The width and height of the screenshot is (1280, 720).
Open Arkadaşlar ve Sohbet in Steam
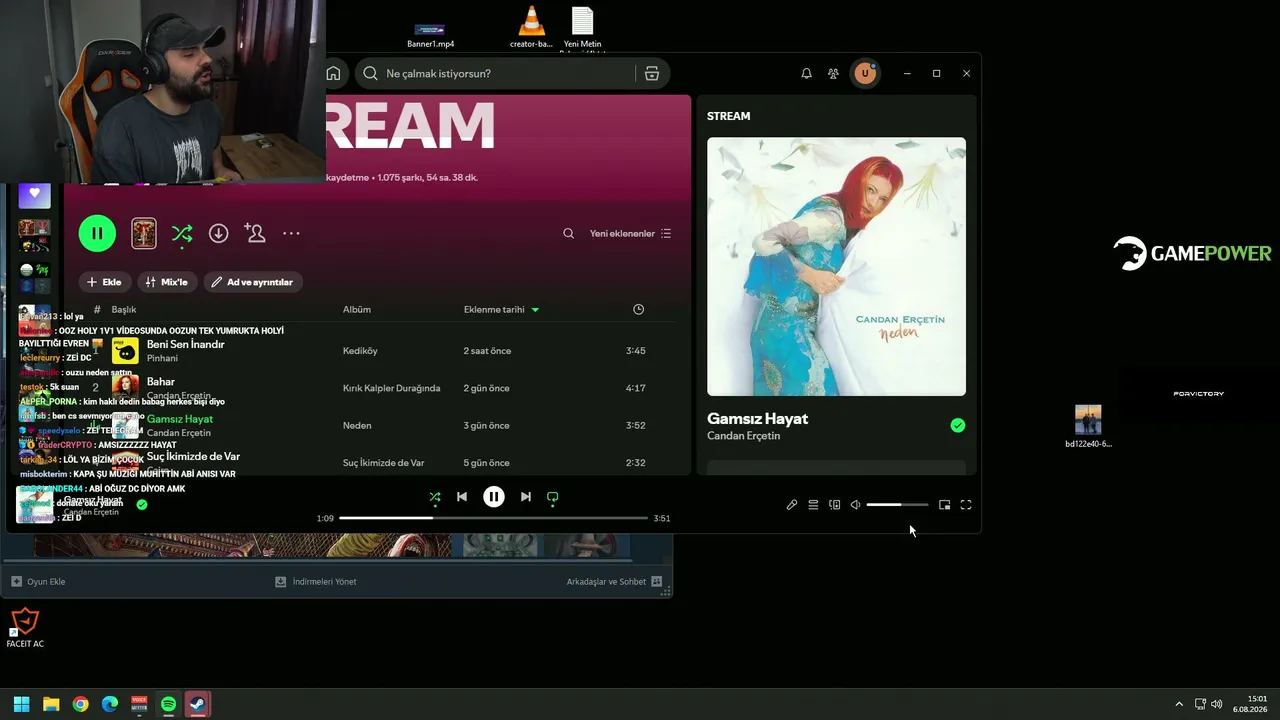point(614,581)
